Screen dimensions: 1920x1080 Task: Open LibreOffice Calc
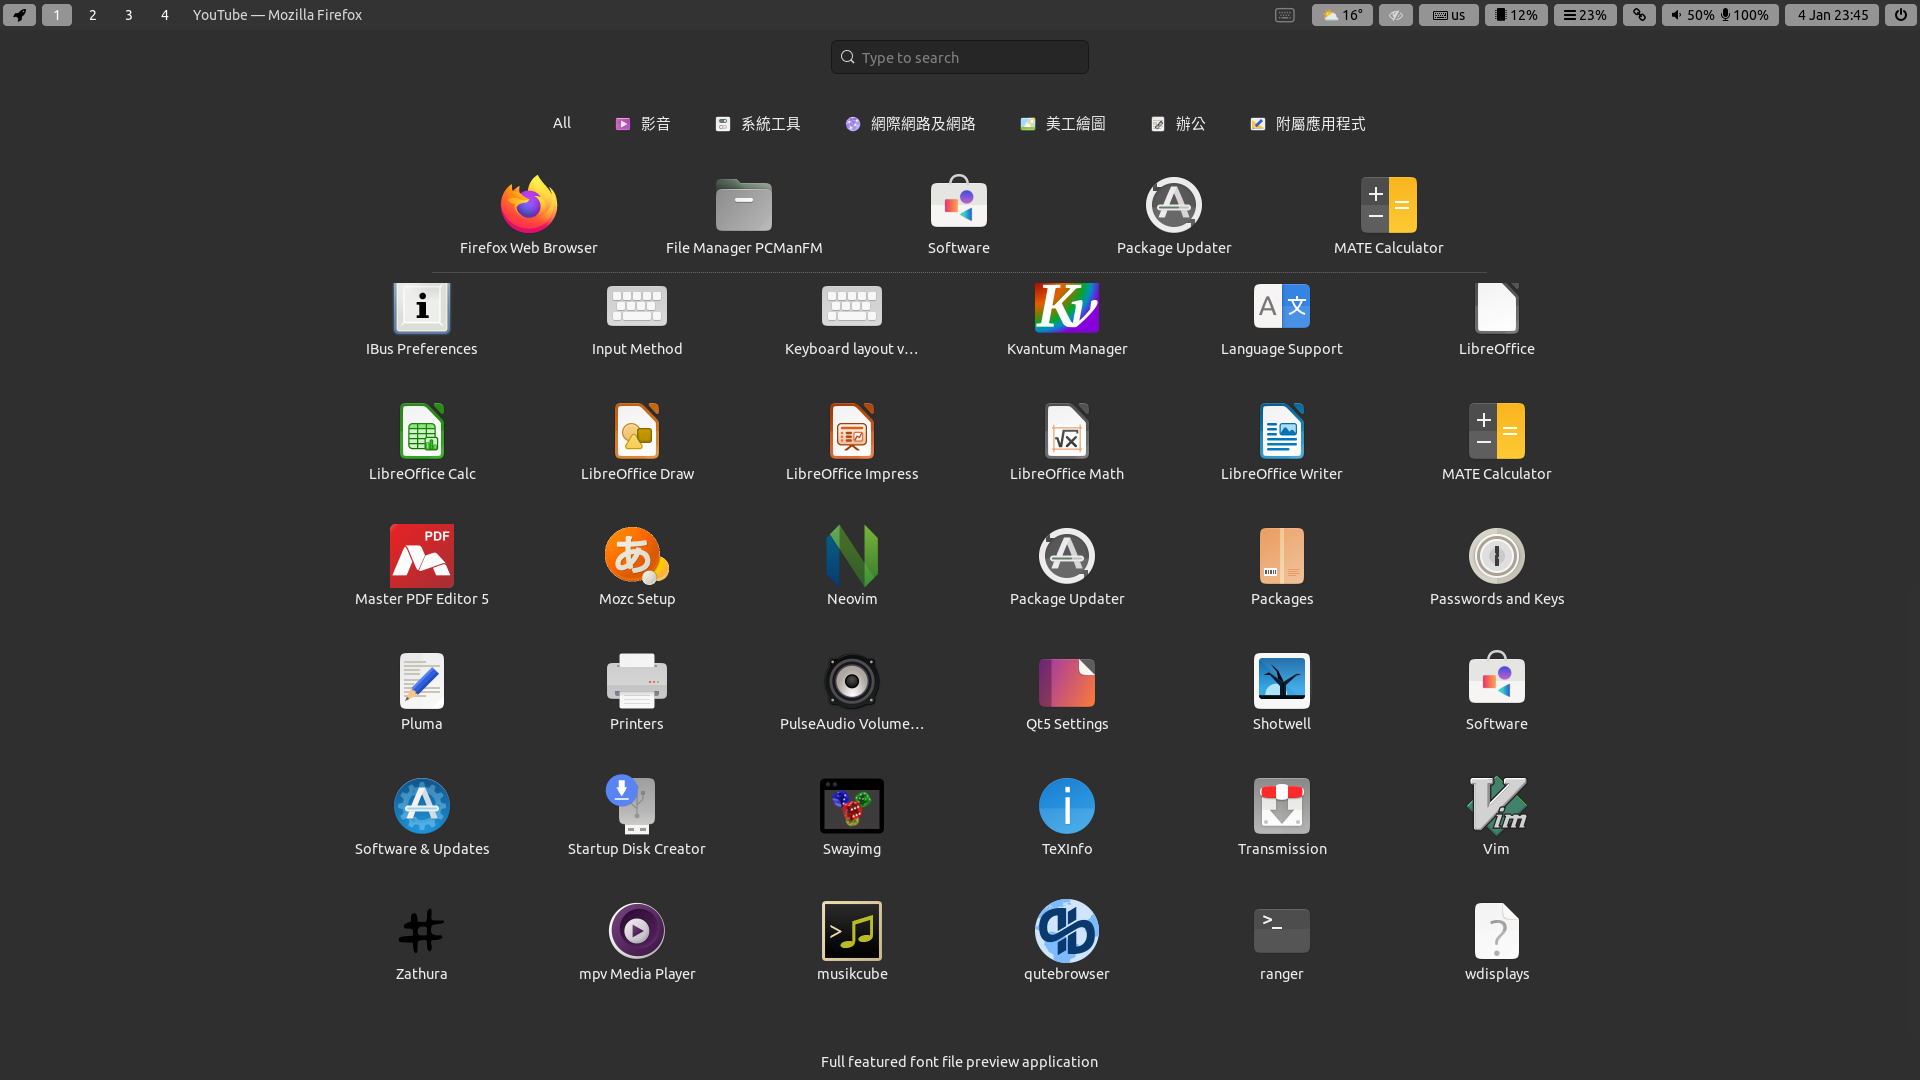[x=422, y=442]
